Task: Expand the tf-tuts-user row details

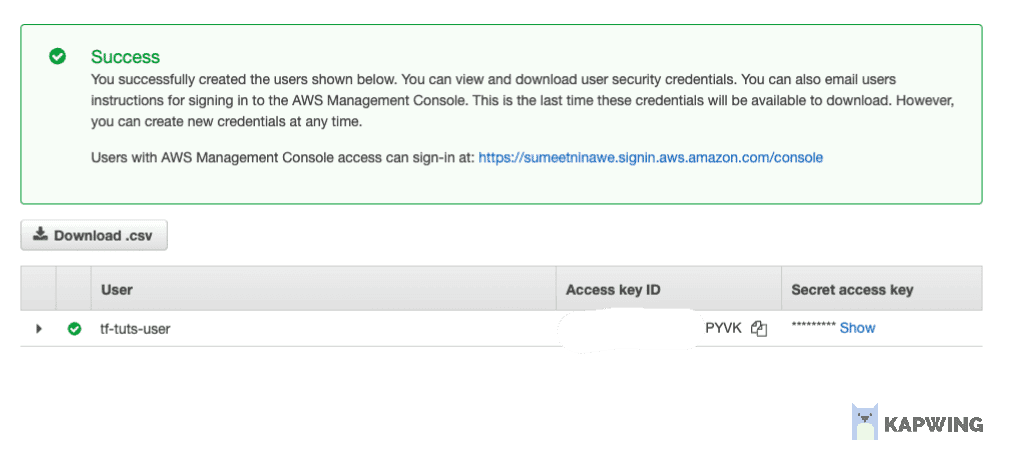Action: (39, 328)
